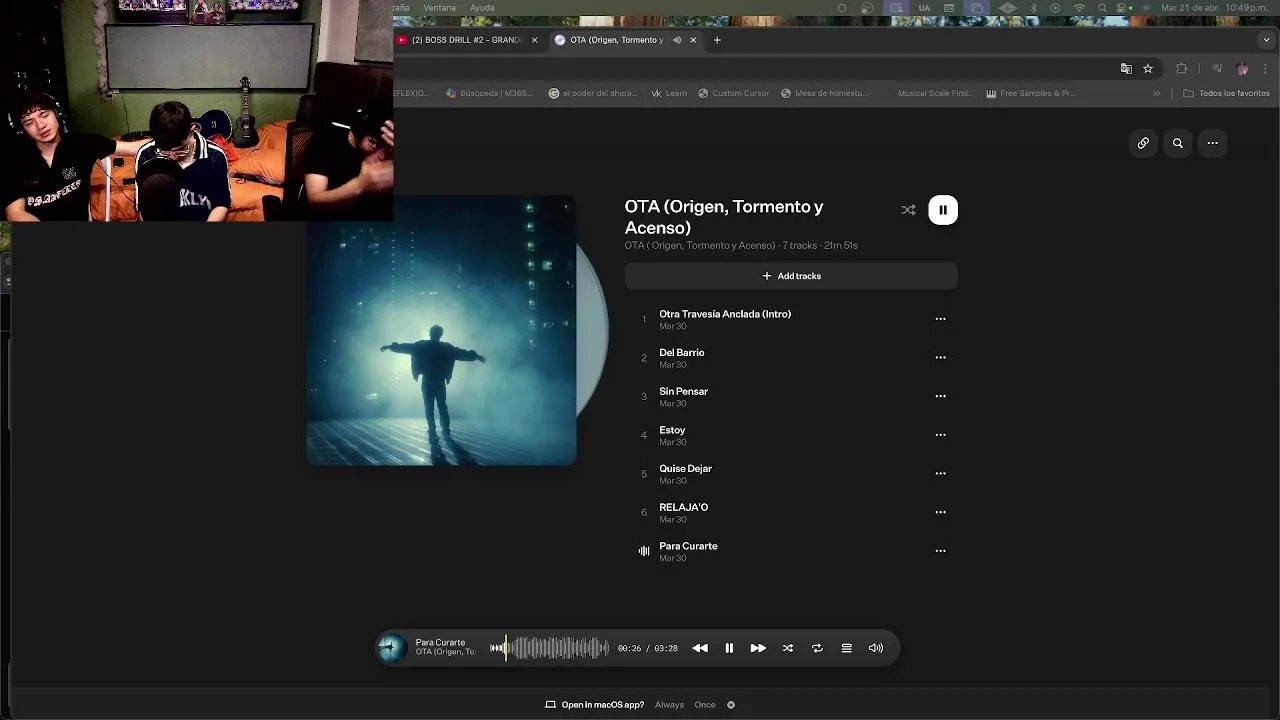Shuffle the playlist next to the album title
The image size is (1280, 720).
(x=908, y=210)
